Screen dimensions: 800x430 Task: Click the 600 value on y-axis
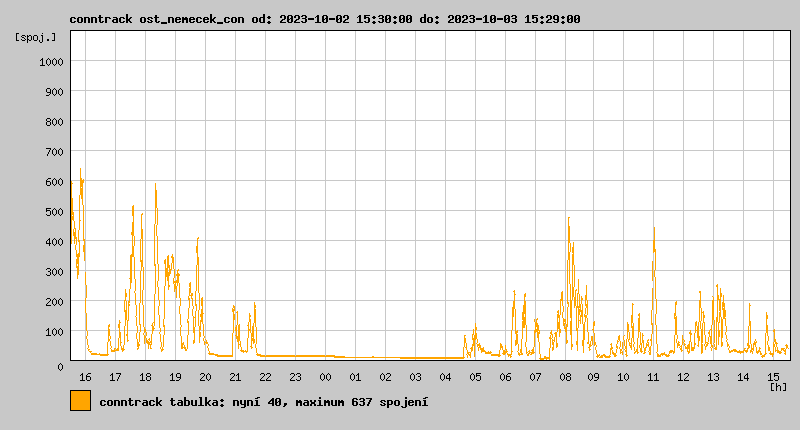tap(54, 182)
